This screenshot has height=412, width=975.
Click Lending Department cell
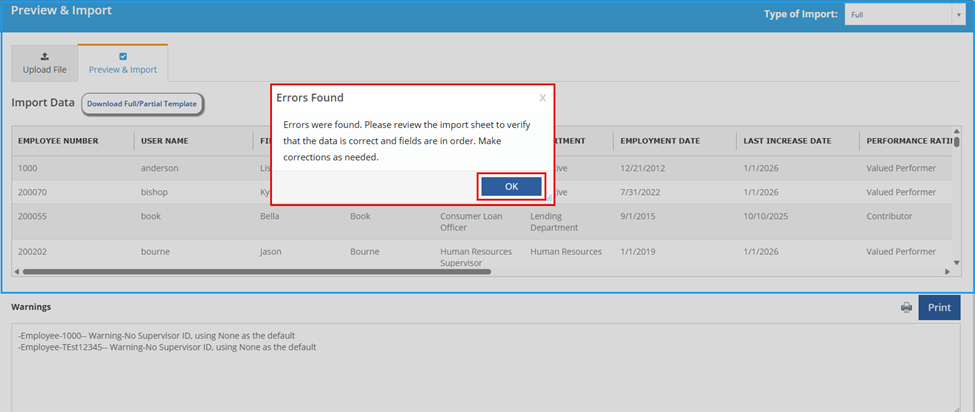(x=554, y=222)
